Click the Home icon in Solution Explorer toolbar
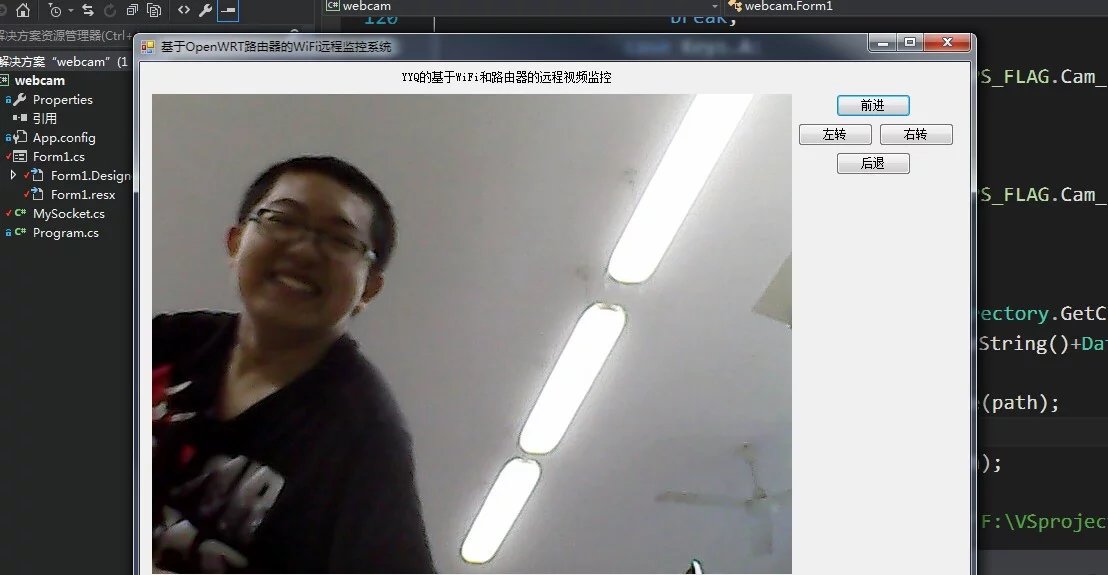The width and height of the screenshot is (1108, 575). (x=23, y=11)
